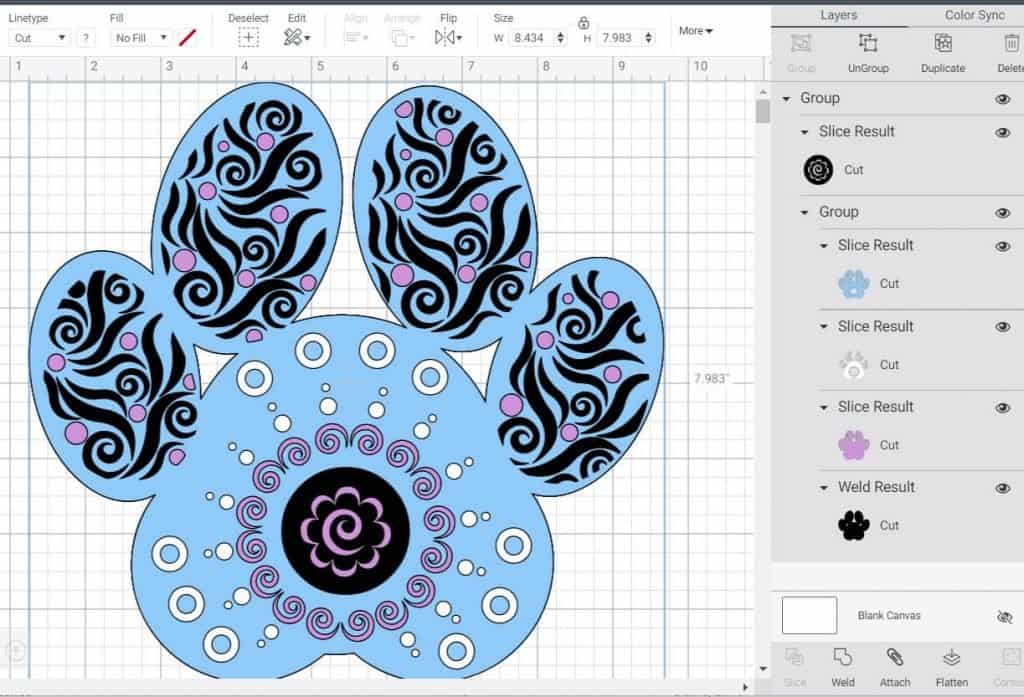Image resolution: width=1024 pixels, height=697 pixels.
Task: Click the Blank Canvas white color swatch
Action: pos(809,615)
